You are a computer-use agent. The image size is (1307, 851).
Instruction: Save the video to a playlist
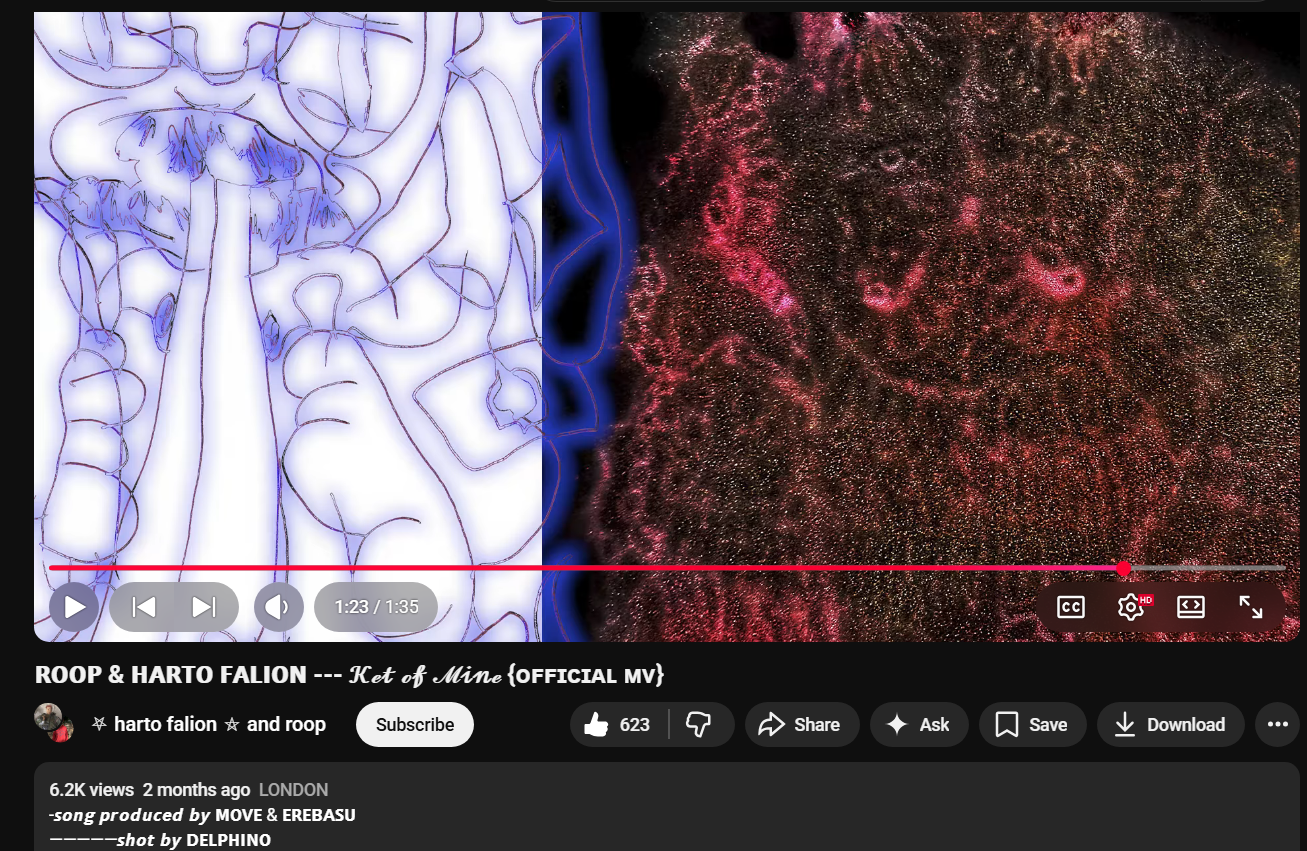[1032, 724]
